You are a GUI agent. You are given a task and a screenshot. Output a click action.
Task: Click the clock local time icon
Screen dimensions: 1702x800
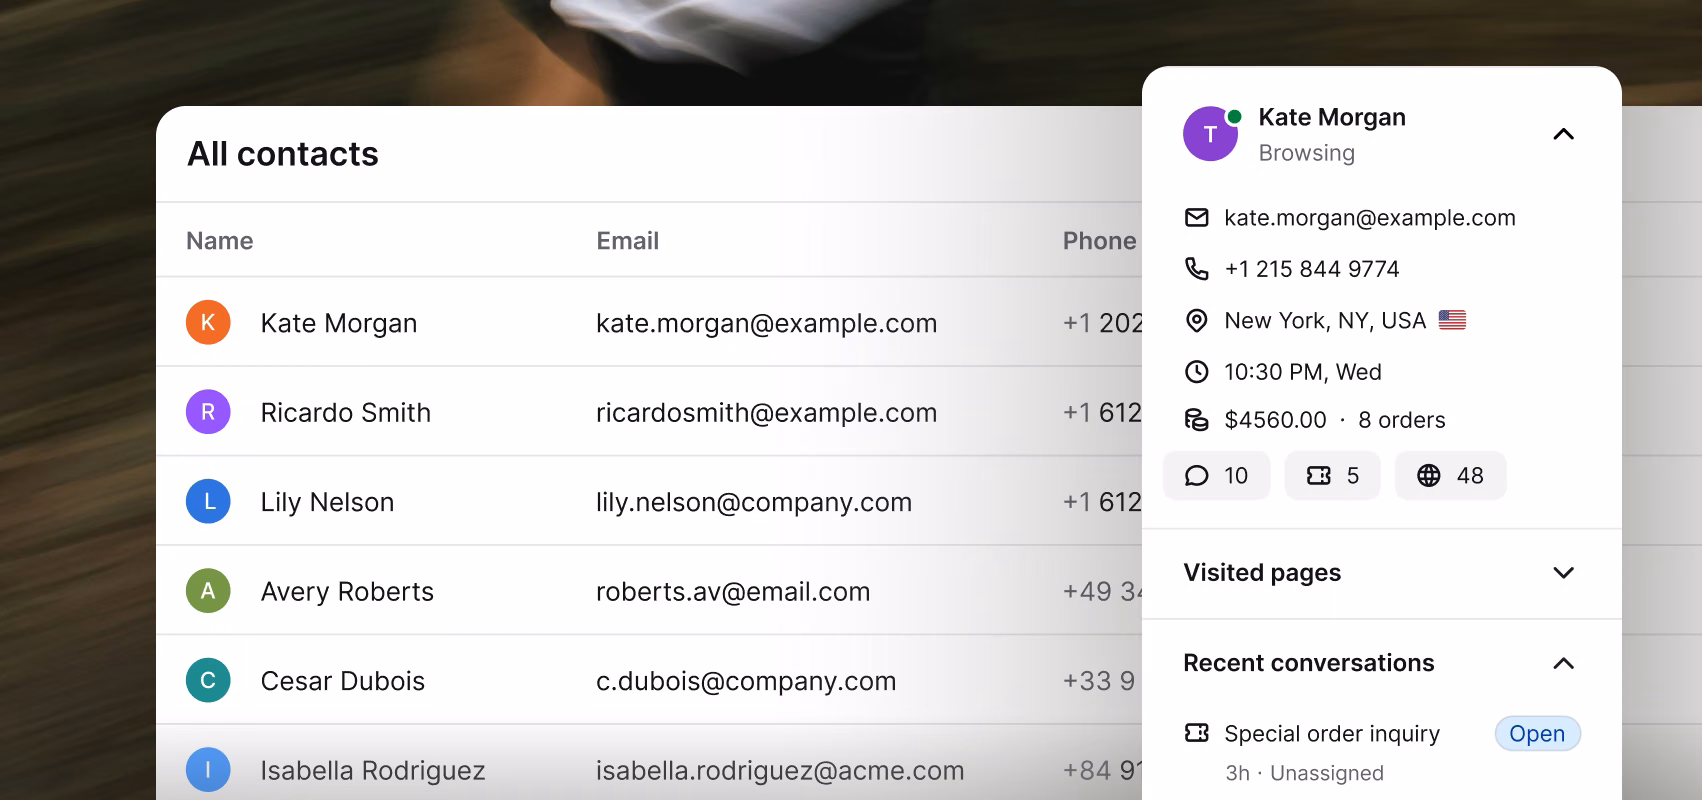(1196, 372)
